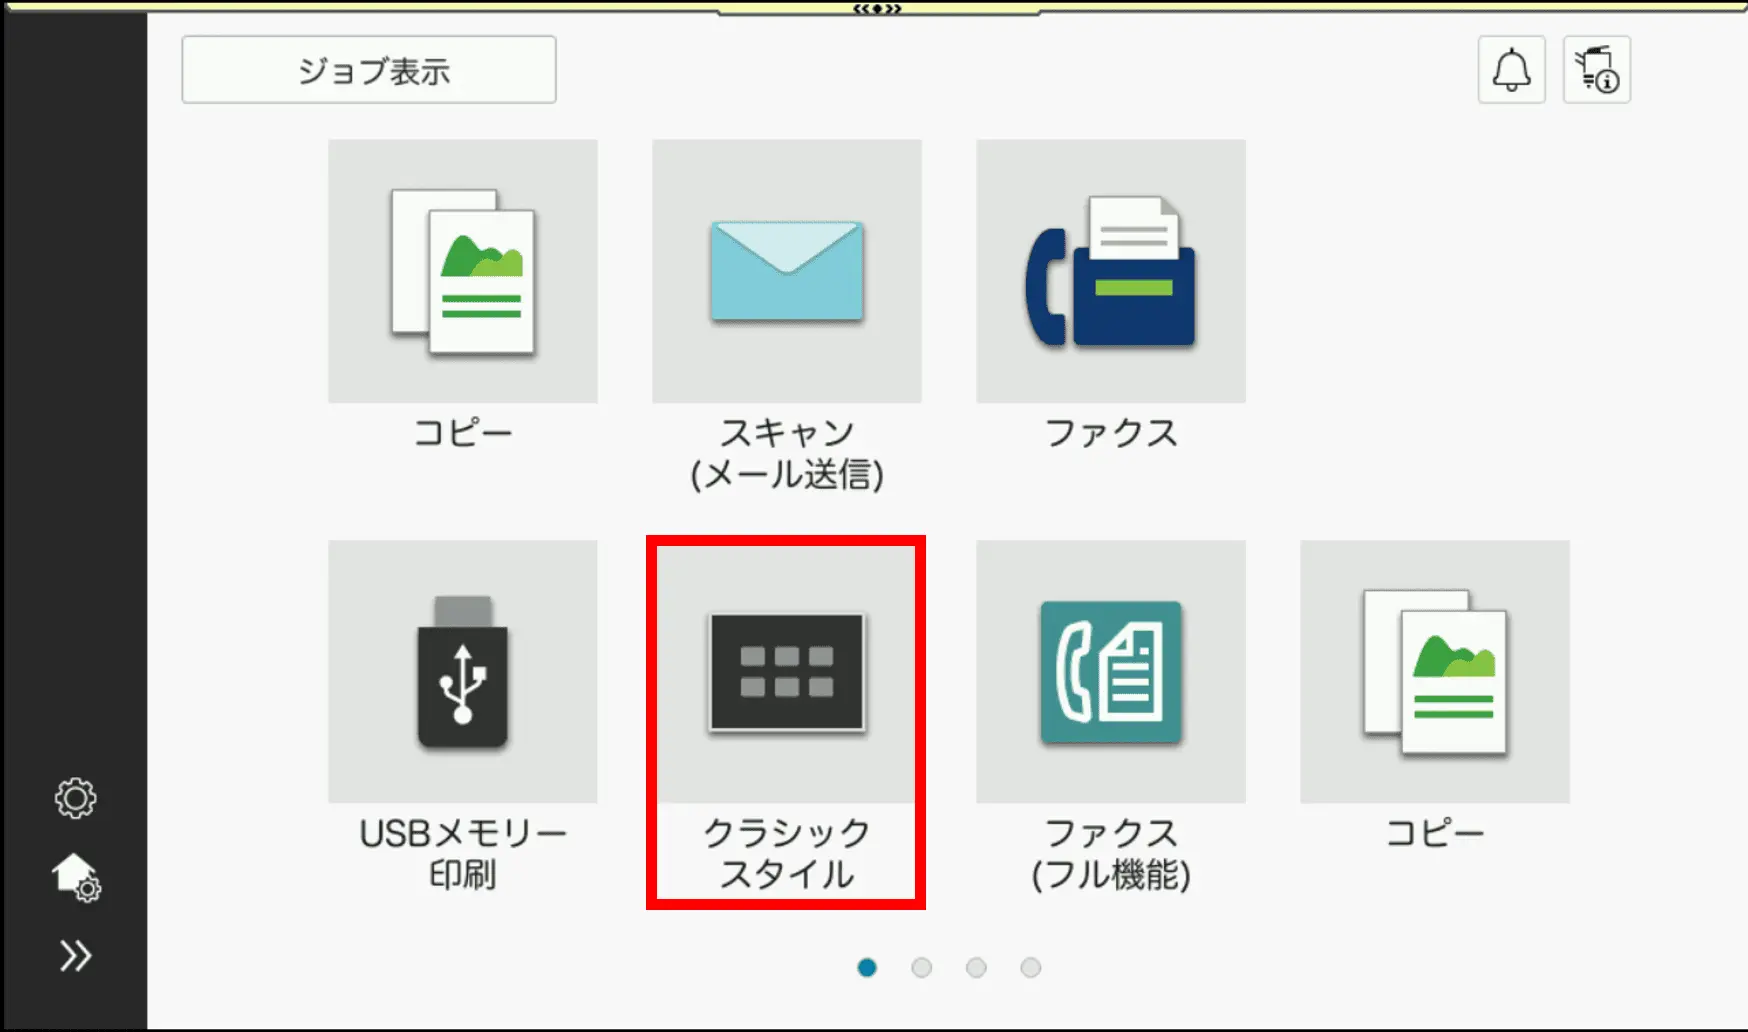Tap the envelope スキャン (メール送信) icon
This screenshot has width=1748, height=1032.
pyautogui.click(x=786, y=271)
